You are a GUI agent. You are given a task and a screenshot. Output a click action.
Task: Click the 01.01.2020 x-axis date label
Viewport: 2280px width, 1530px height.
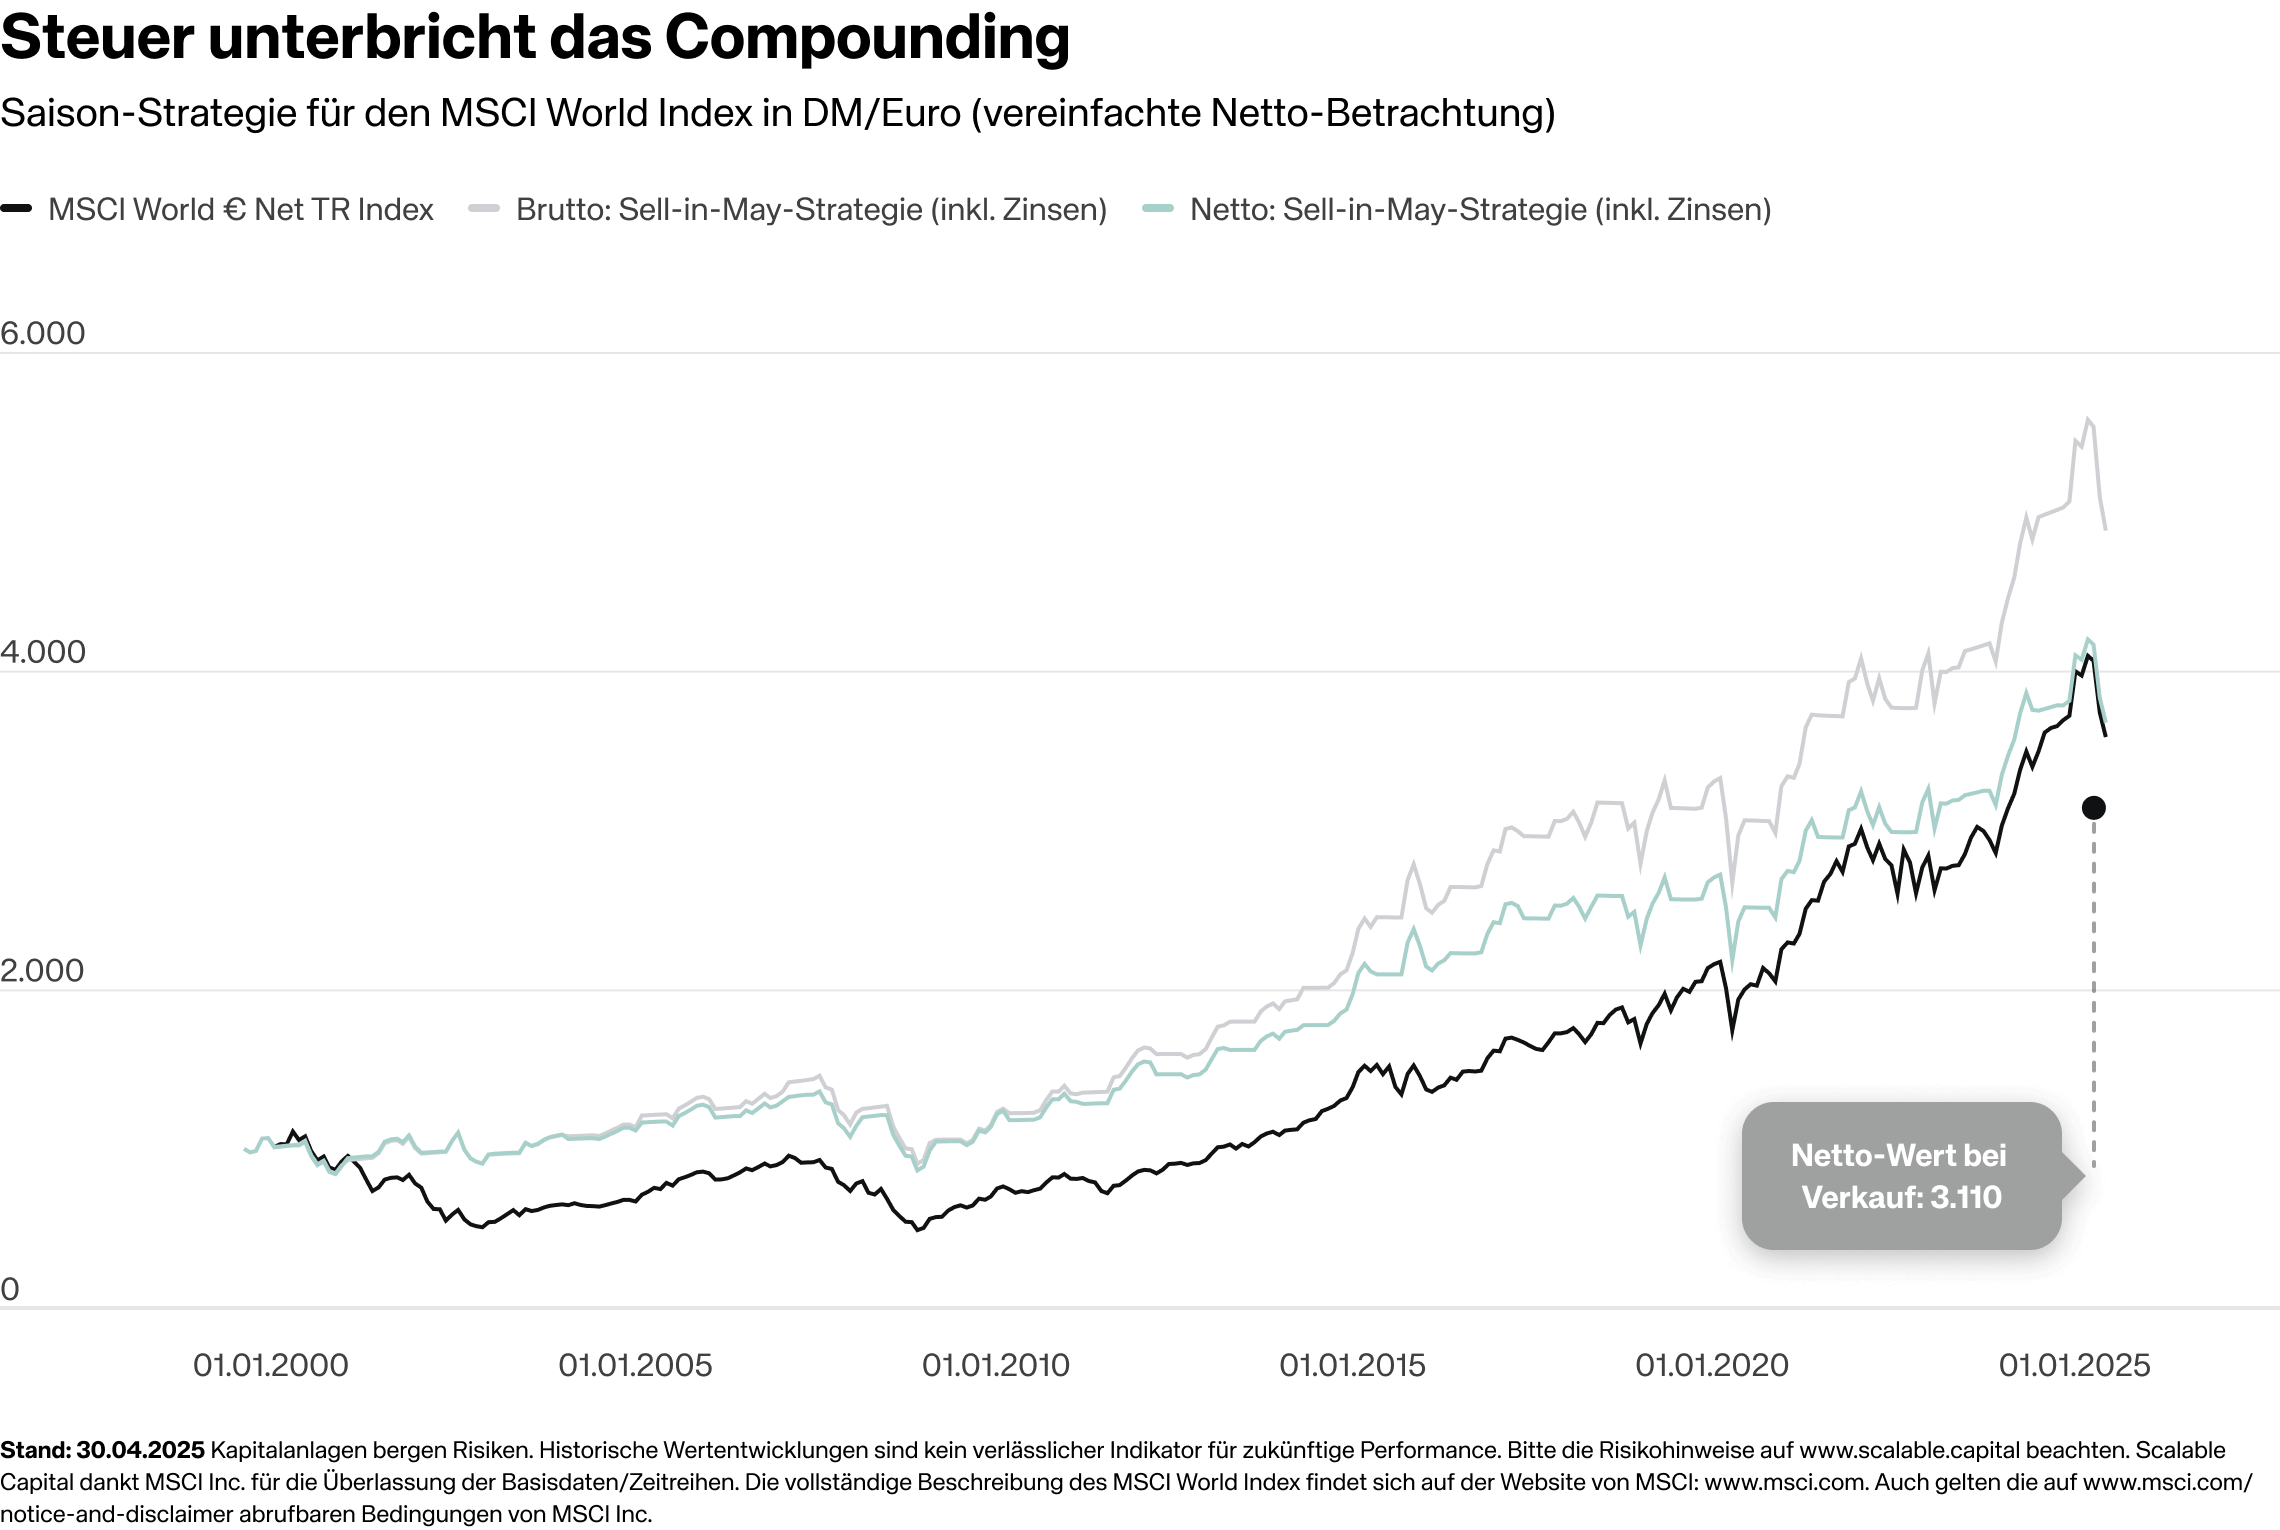pos(1711,1365)
